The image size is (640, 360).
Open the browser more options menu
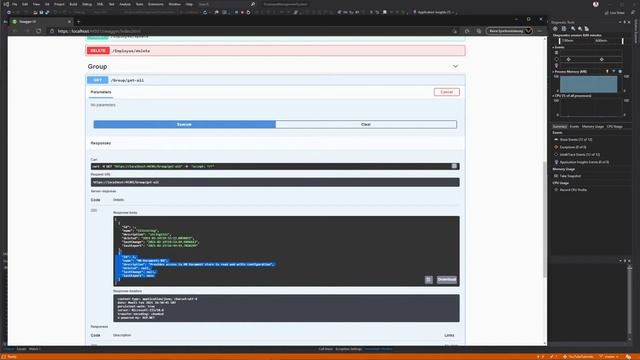(540, 31)
